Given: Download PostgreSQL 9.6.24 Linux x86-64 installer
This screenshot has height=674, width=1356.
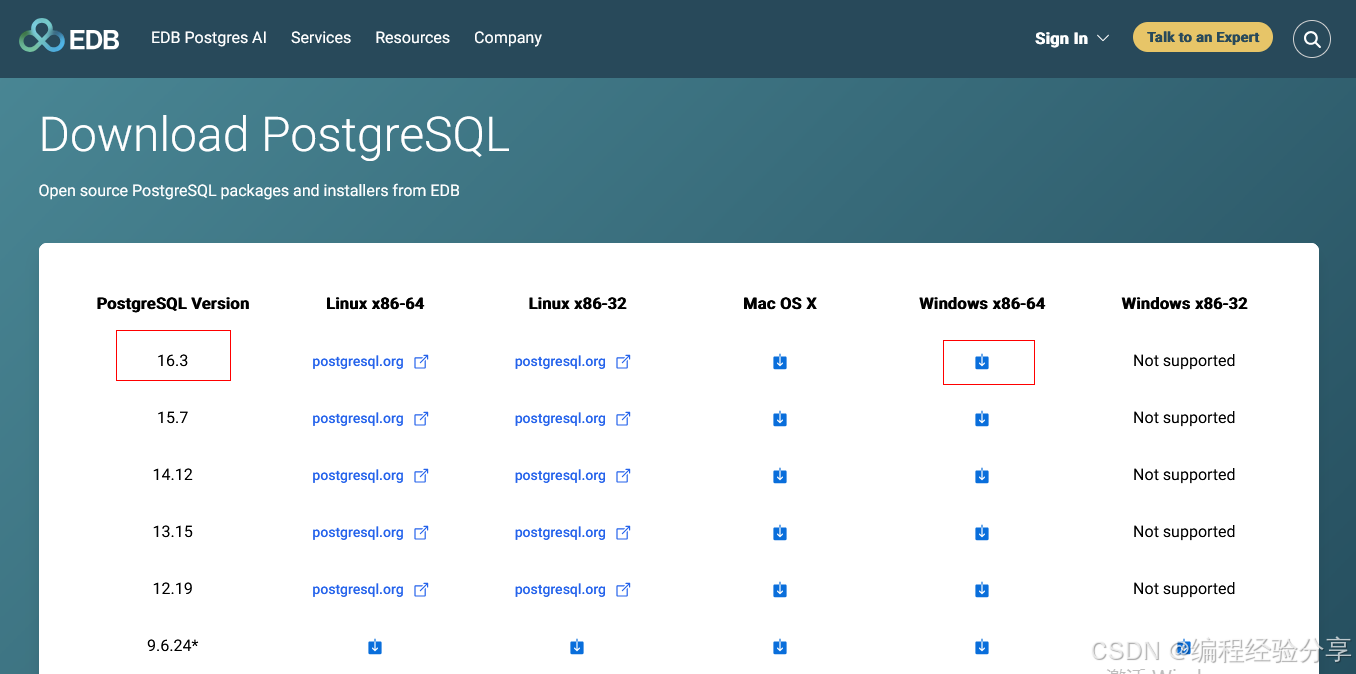Looking at the screenshot, I should [x=375, y=647].
